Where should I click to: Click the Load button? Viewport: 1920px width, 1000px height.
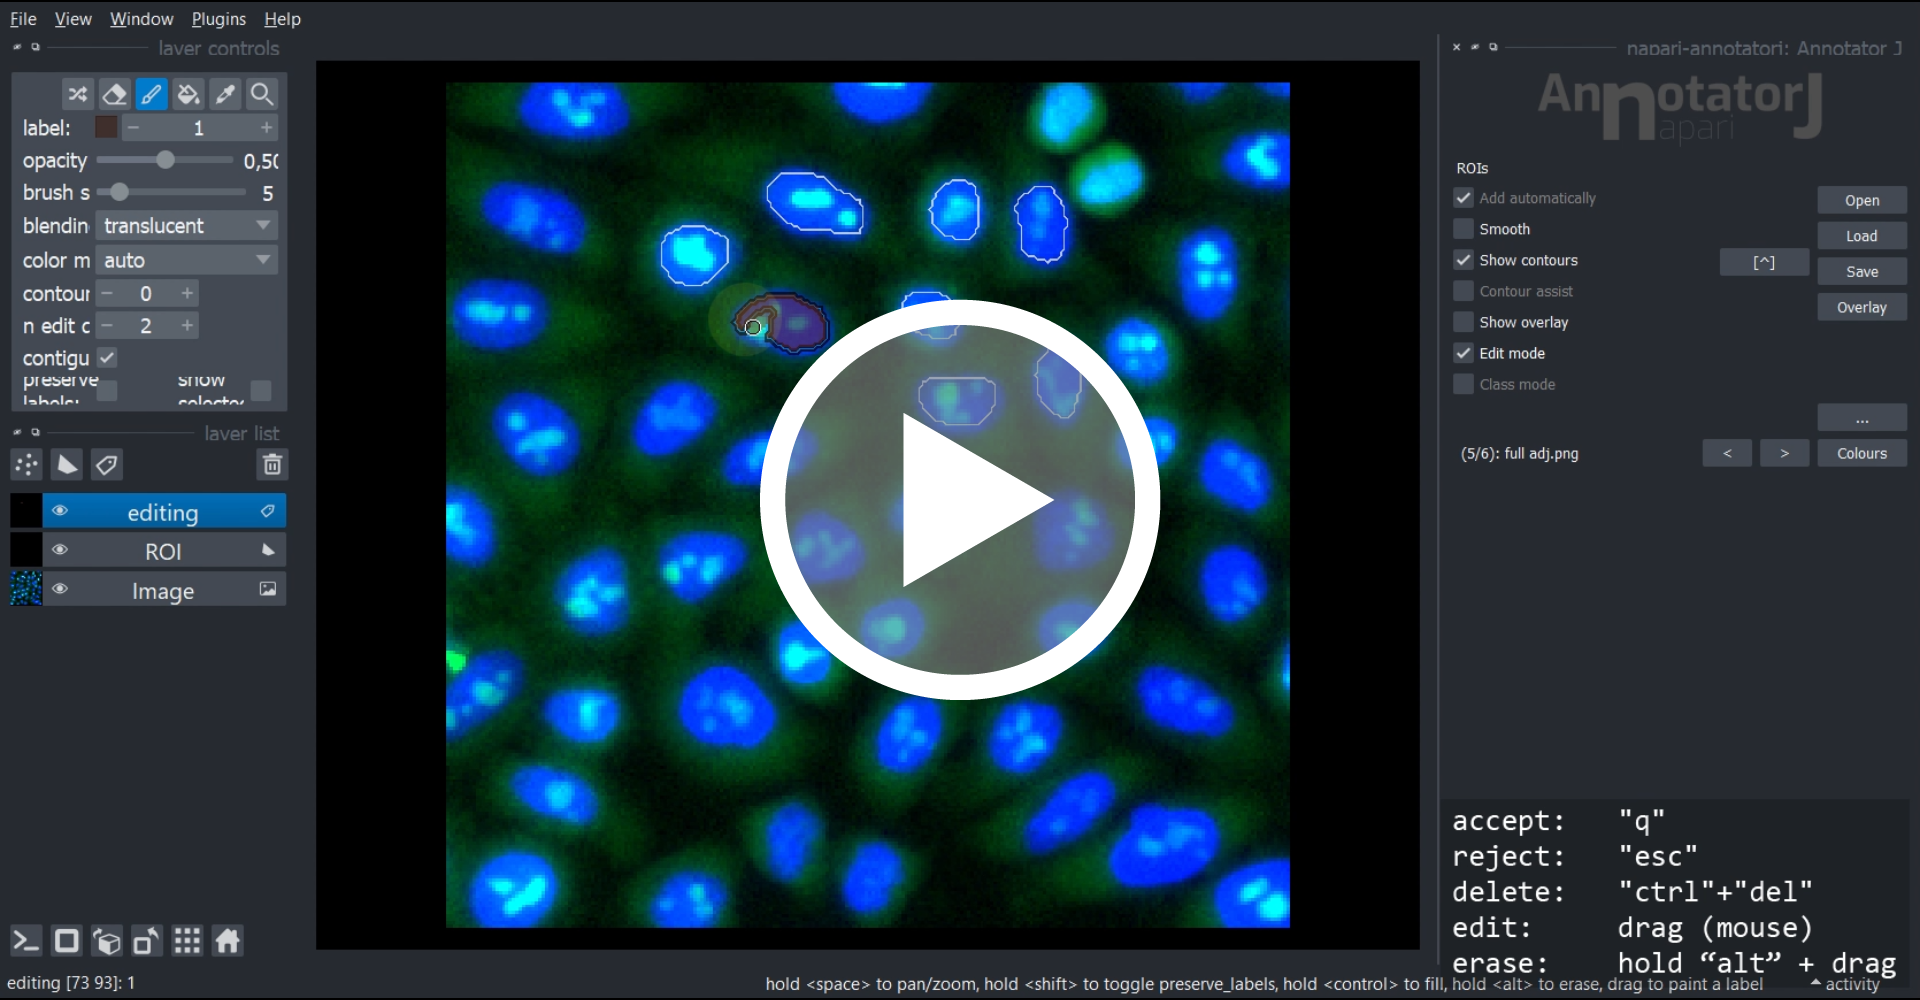click(x=1862, y=236)
